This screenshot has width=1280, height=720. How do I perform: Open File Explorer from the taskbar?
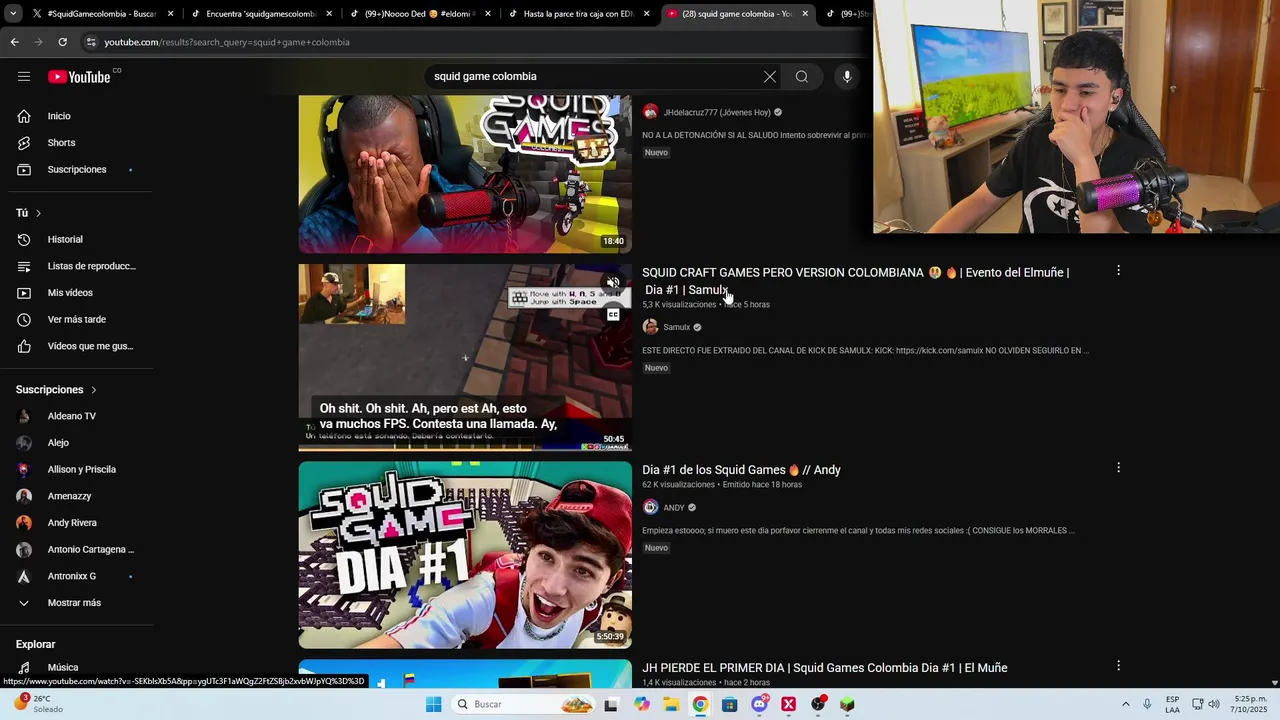(671, 704)
